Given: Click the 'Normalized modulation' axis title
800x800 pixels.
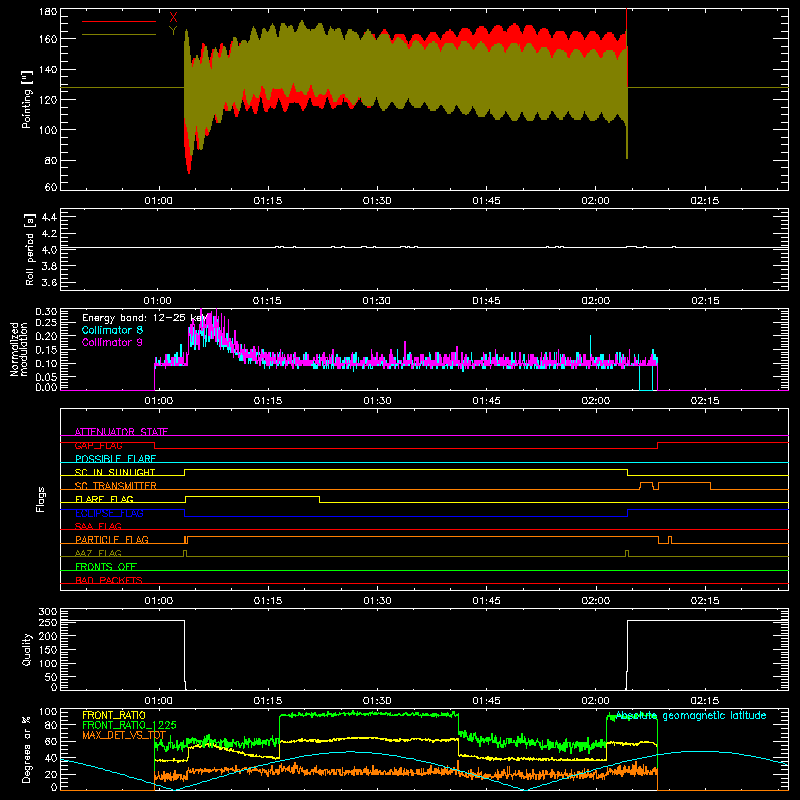Looking at the screenshot, I should pos(19,349).
